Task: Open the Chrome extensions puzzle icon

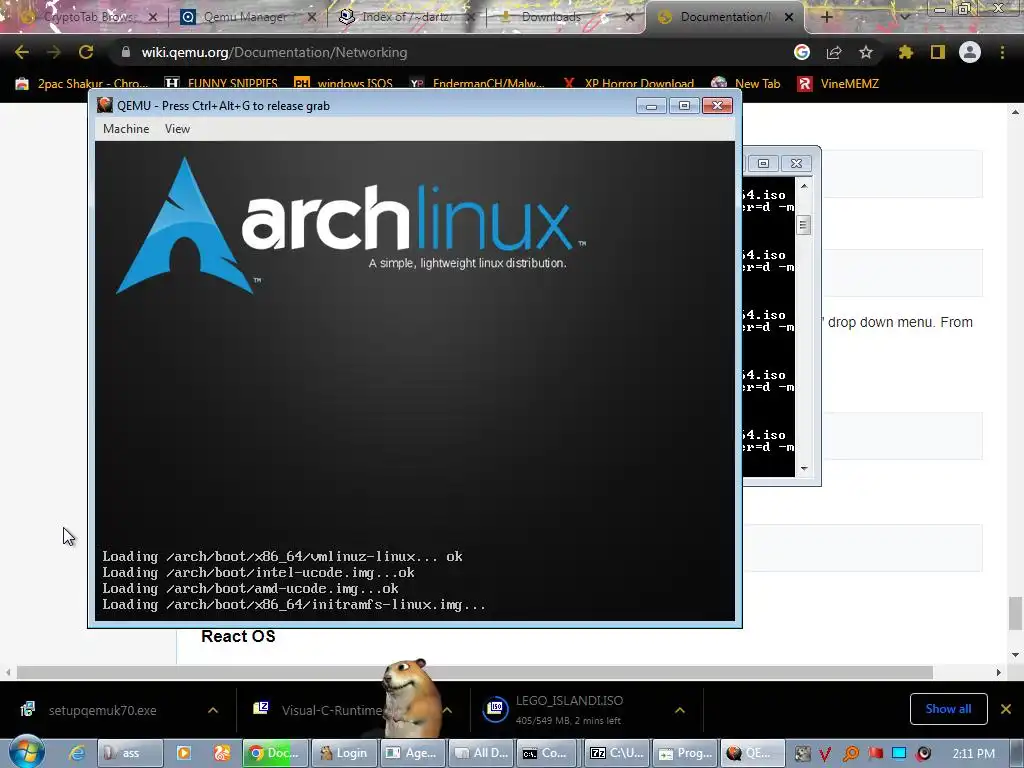Action: tap(906, 52)
